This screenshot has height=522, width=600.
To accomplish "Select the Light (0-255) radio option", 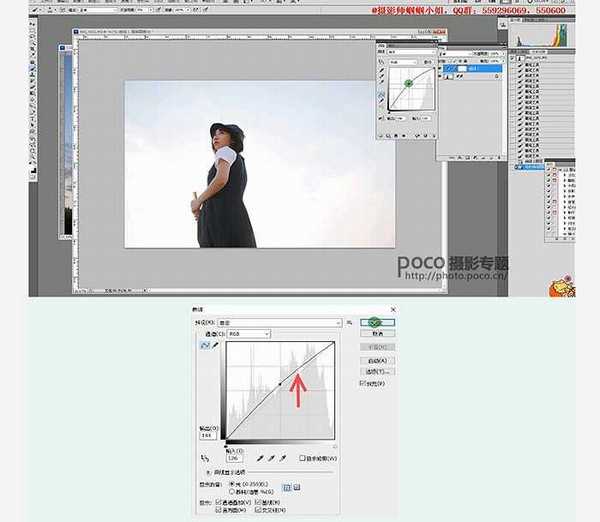I will (233, 483).
